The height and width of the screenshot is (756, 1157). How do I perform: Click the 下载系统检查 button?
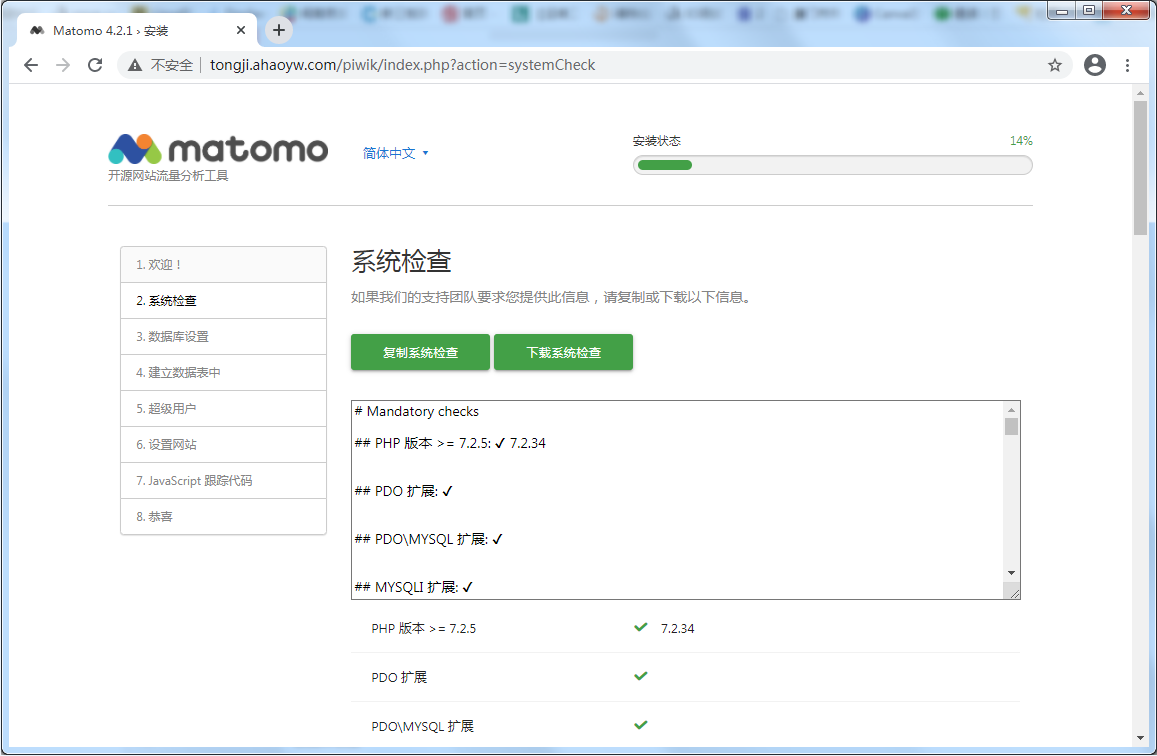(563, 353)
